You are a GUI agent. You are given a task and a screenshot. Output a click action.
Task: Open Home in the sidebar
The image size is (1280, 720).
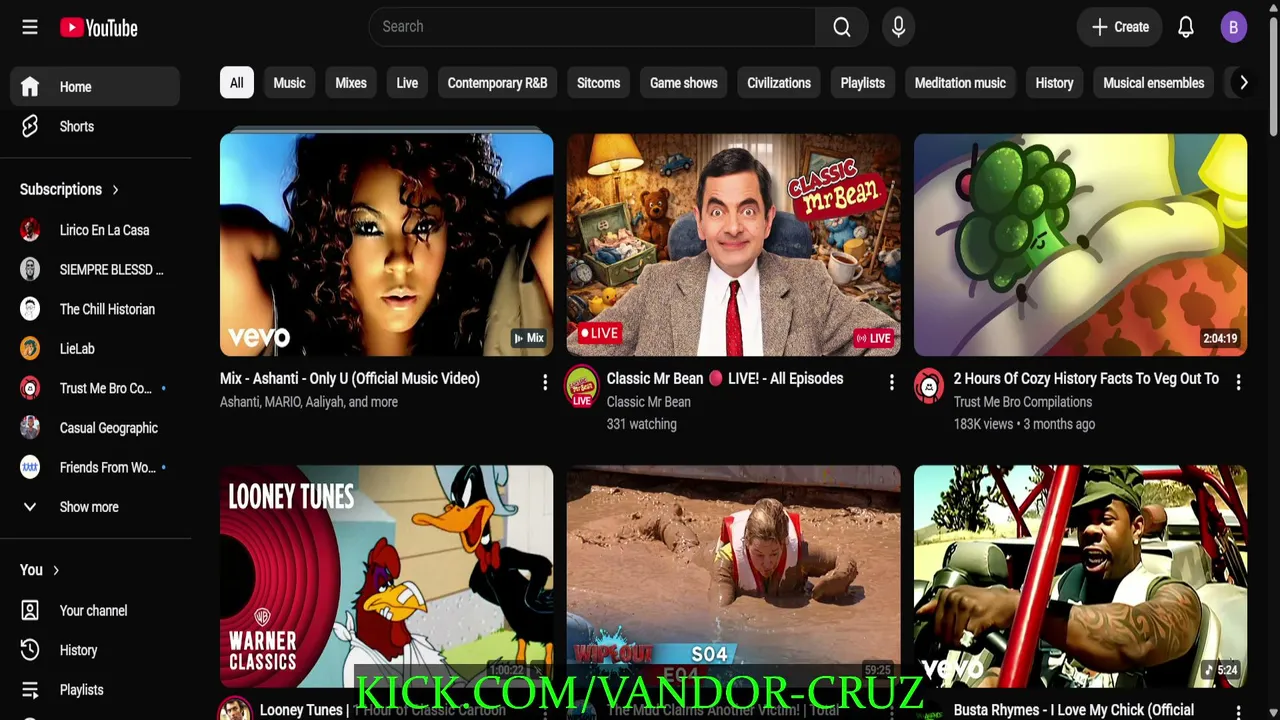(x=95, y=87)
